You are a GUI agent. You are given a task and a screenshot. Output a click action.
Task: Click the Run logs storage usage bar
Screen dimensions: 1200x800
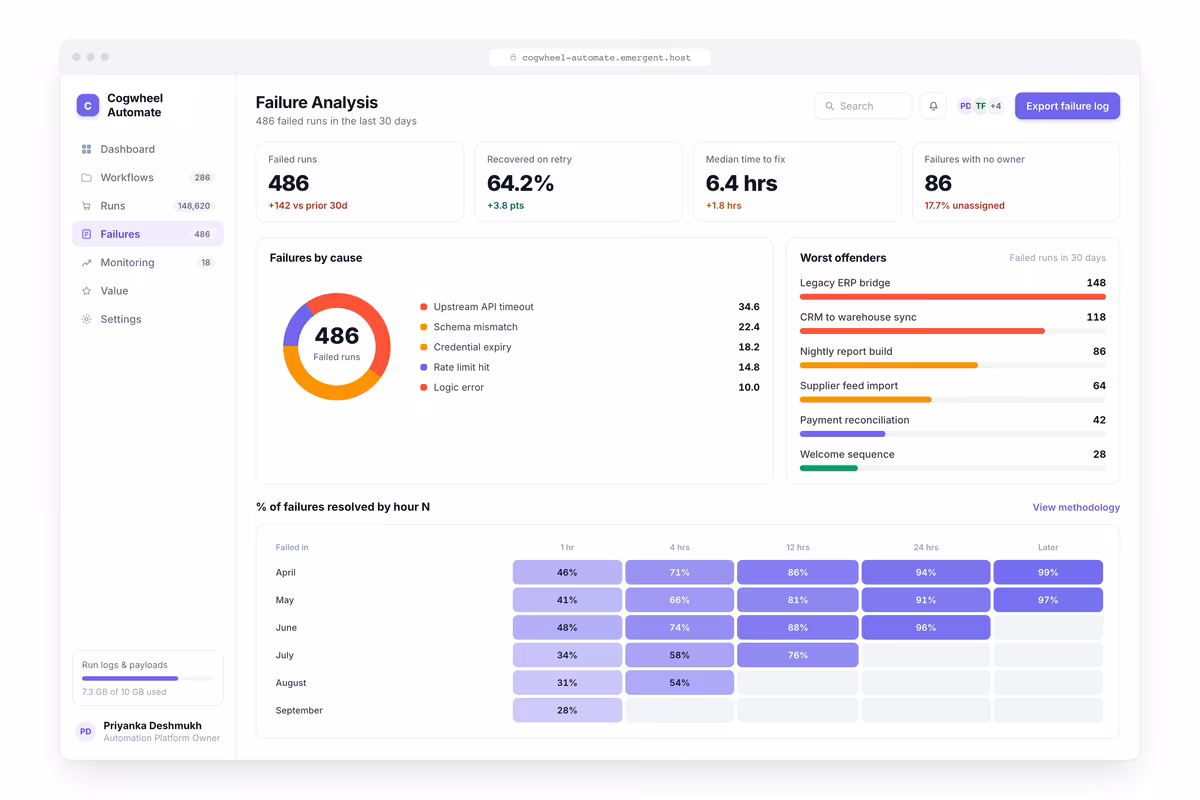pos(148,678)
